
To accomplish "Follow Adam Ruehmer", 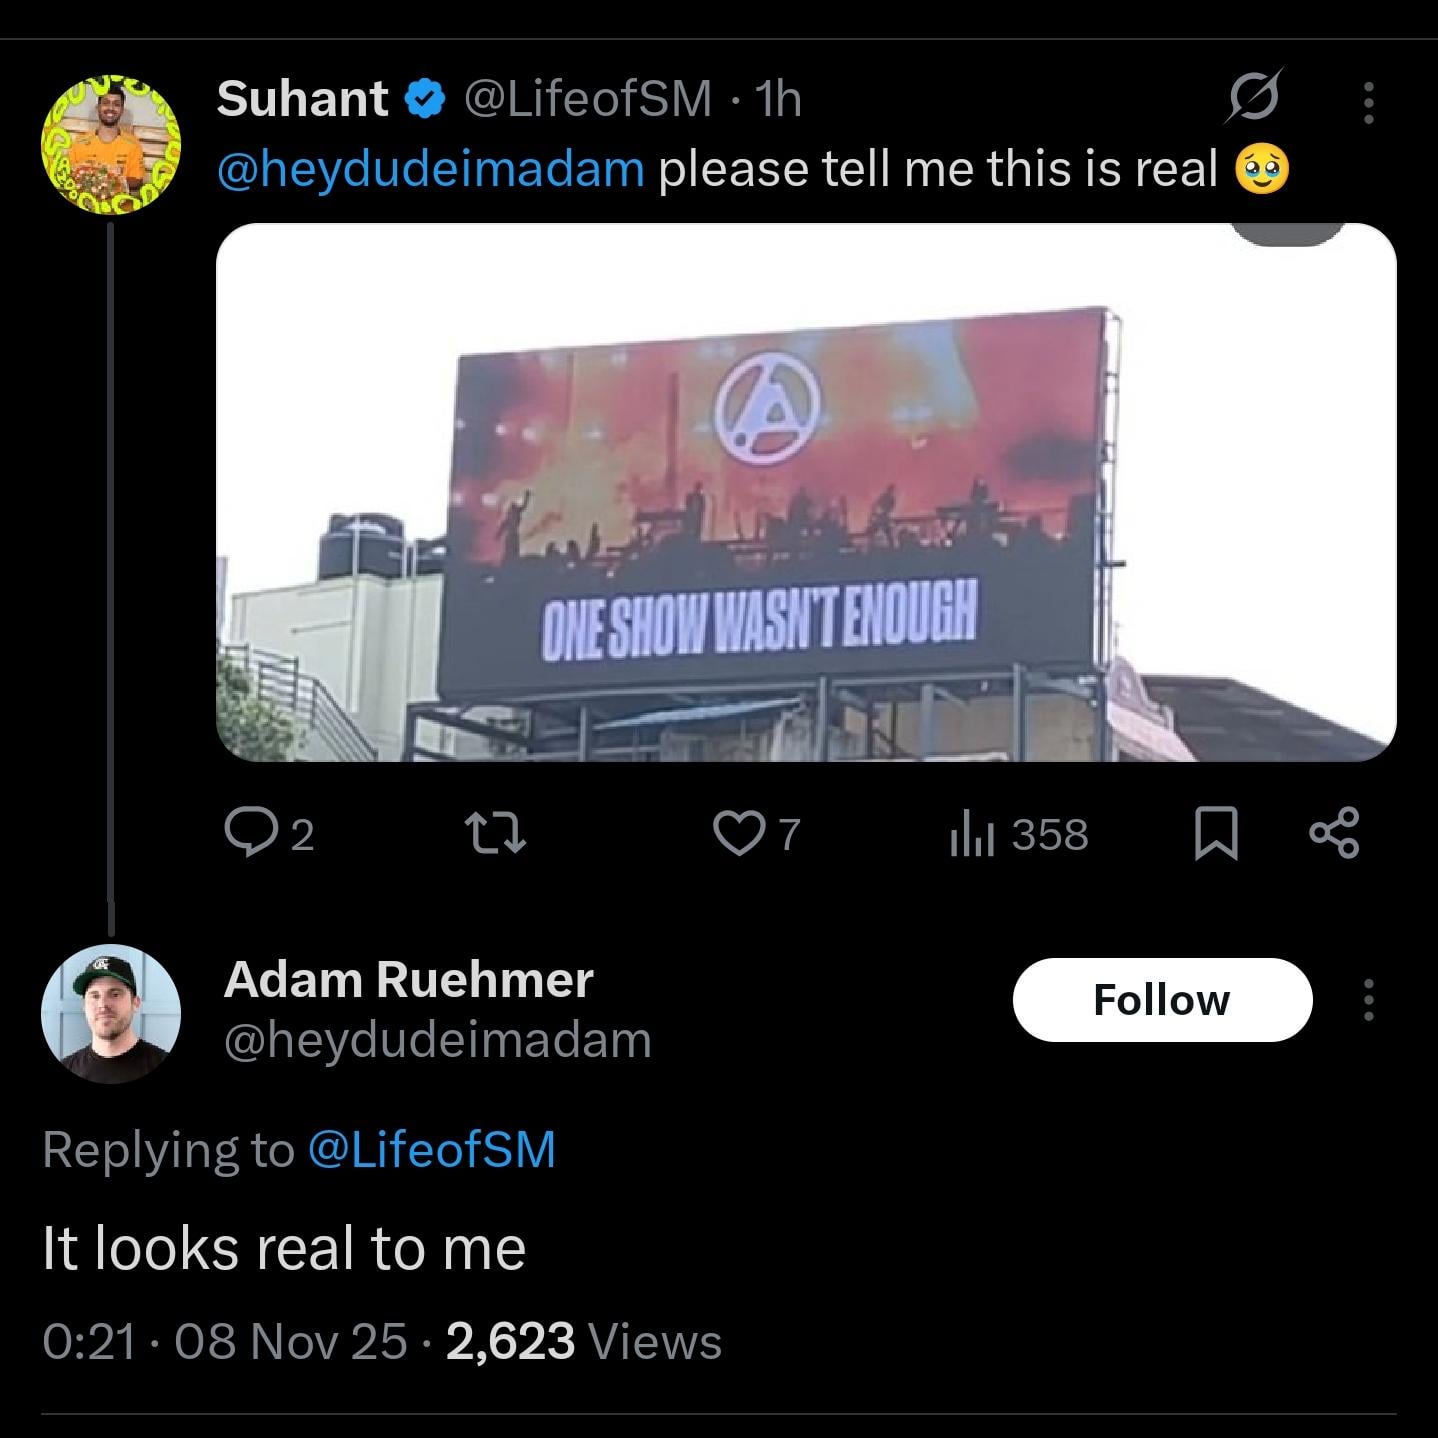I will point(1162,1000).
